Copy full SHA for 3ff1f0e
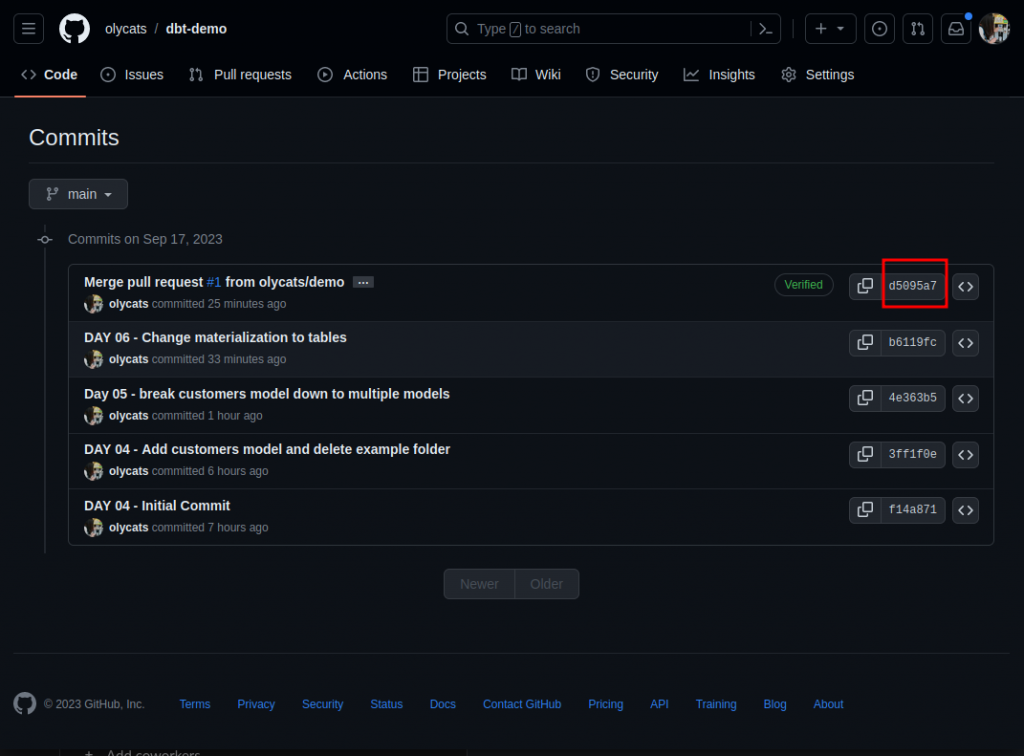Viewport: 1024px width, 756px height. tap(865, 454)
